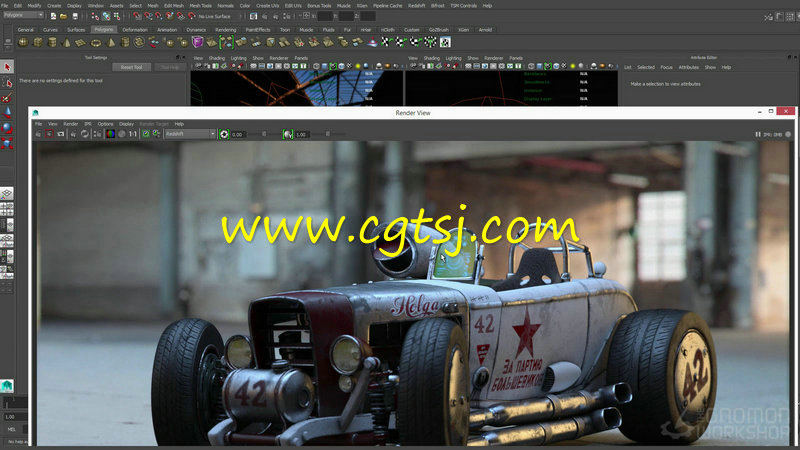Open the File menu in the main menu bar

[5, 6]
